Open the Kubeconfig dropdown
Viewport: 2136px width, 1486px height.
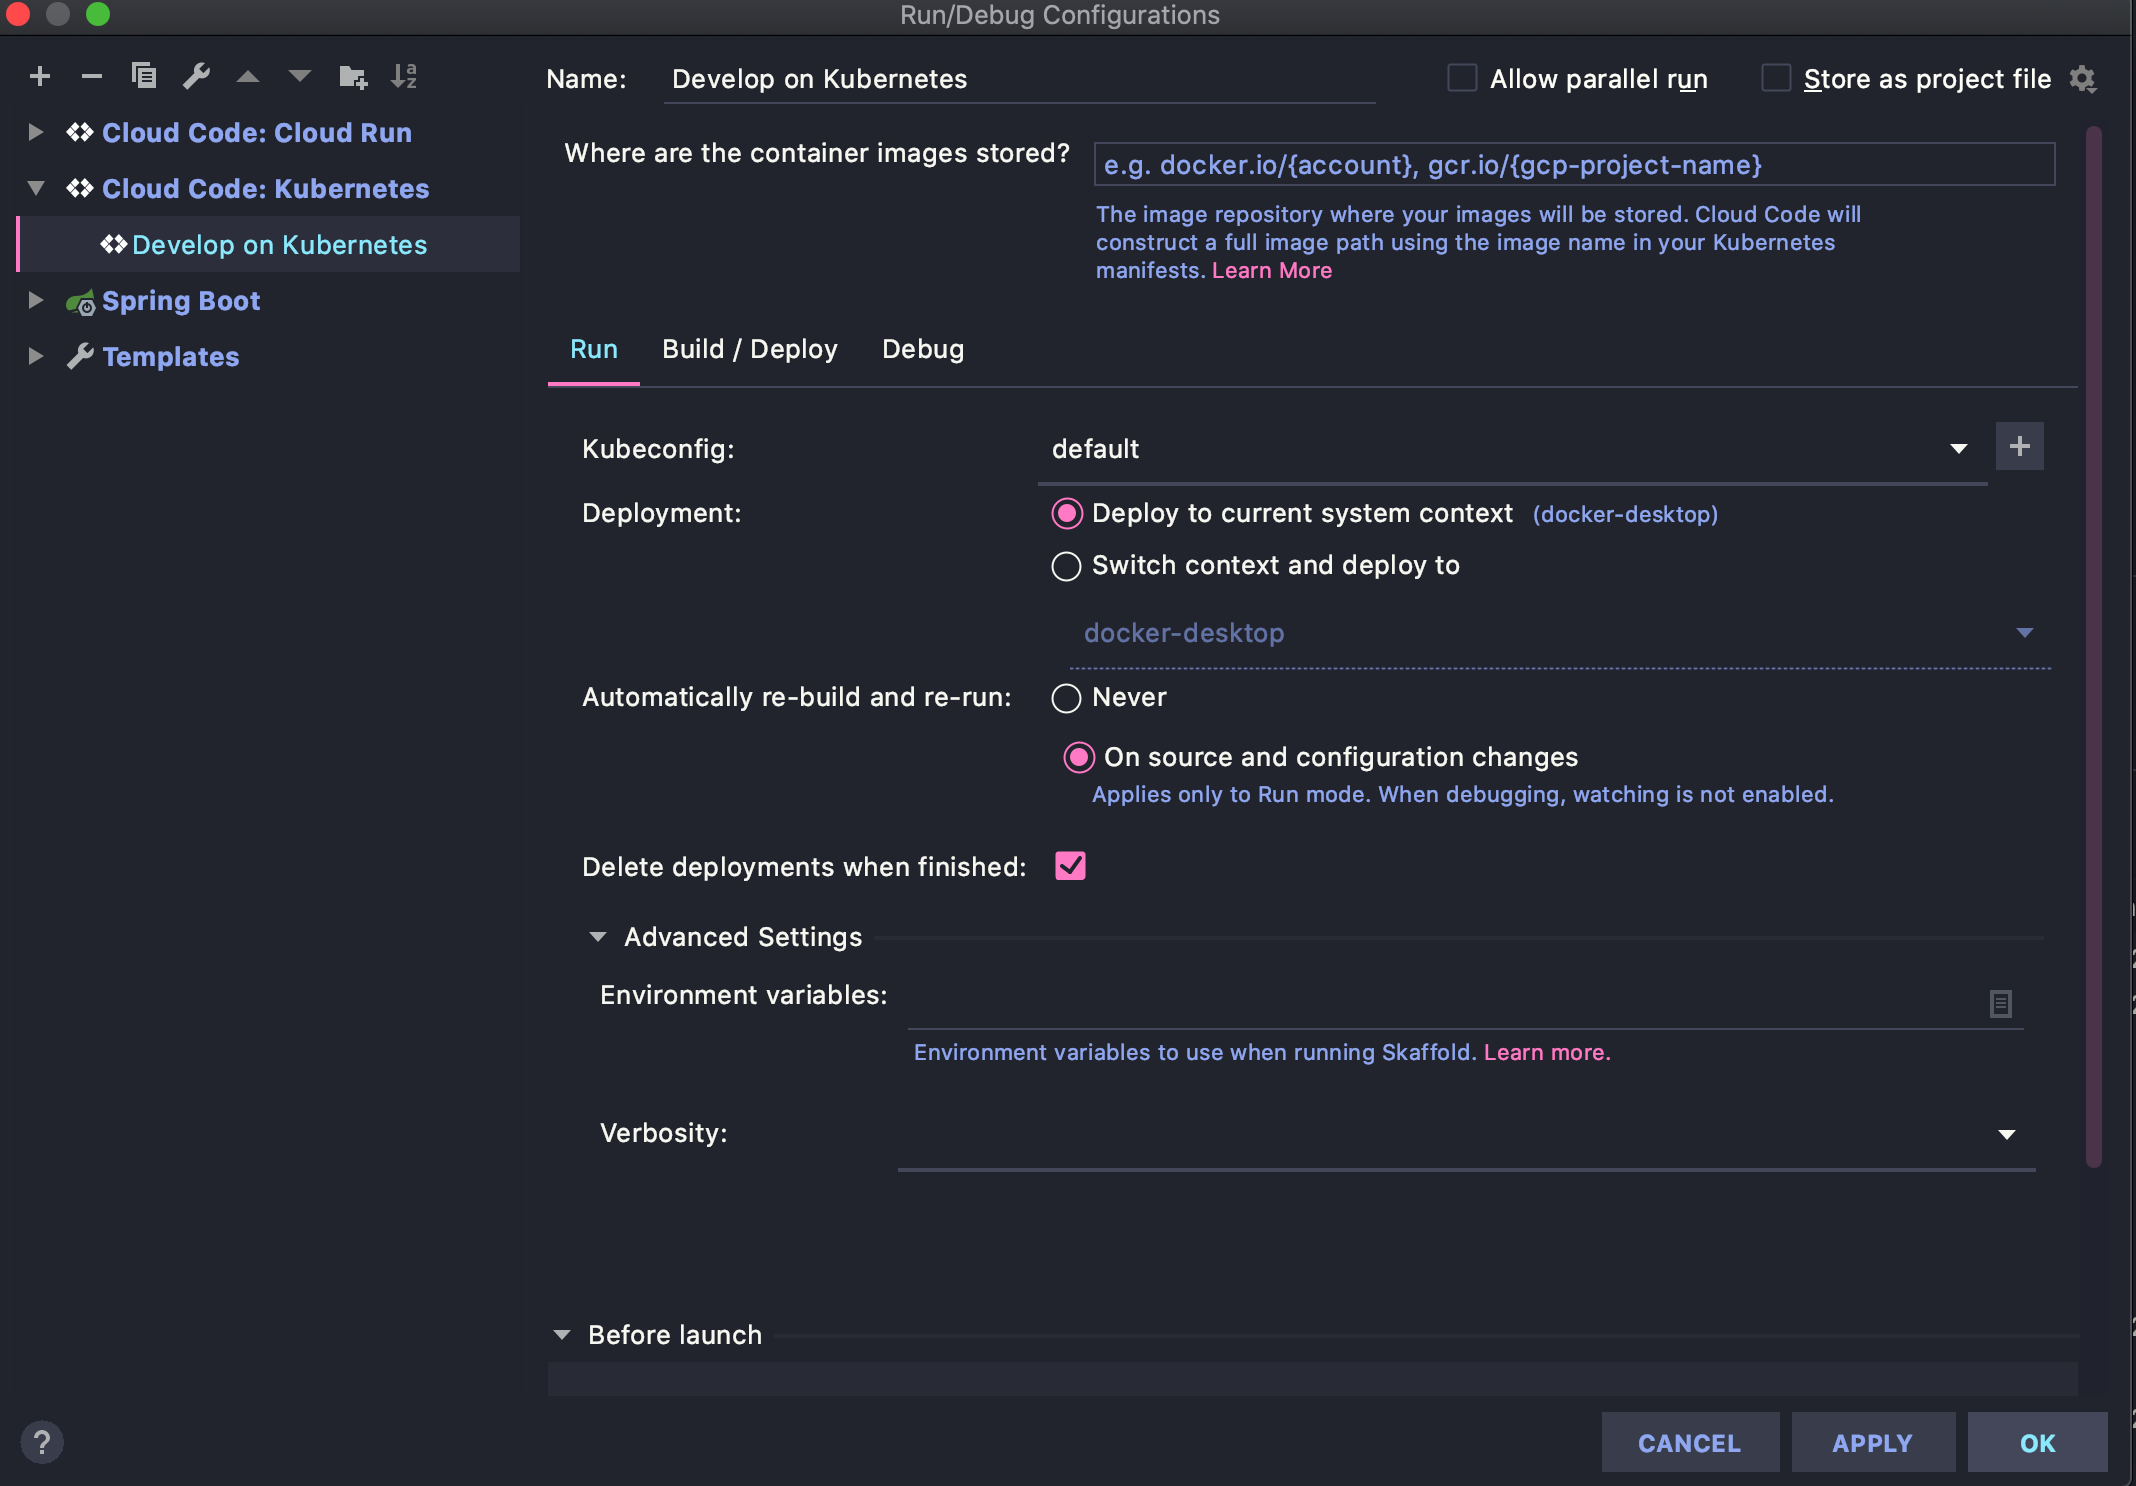[1958, 449]
